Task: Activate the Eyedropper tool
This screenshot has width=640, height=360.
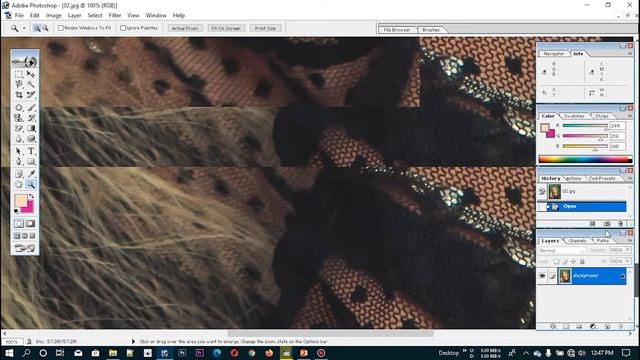Action: pyautogui.click(x=31, y=174)
